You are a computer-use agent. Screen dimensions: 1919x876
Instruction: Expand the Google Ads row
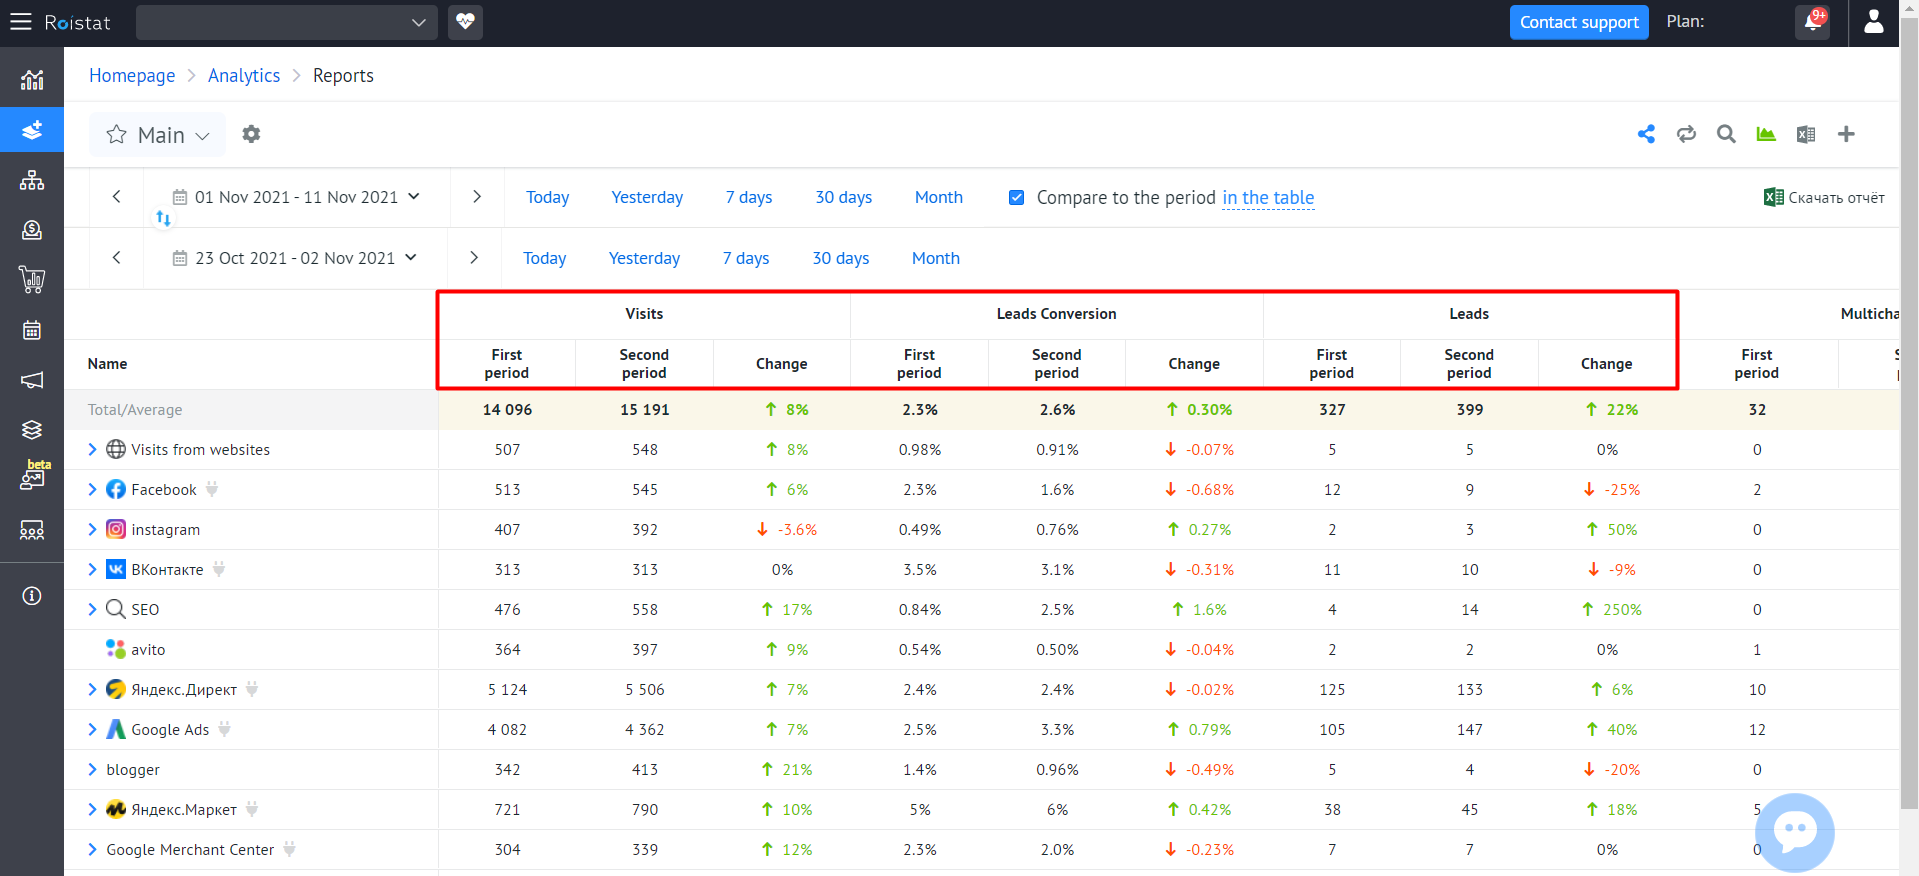pos(92,729)
